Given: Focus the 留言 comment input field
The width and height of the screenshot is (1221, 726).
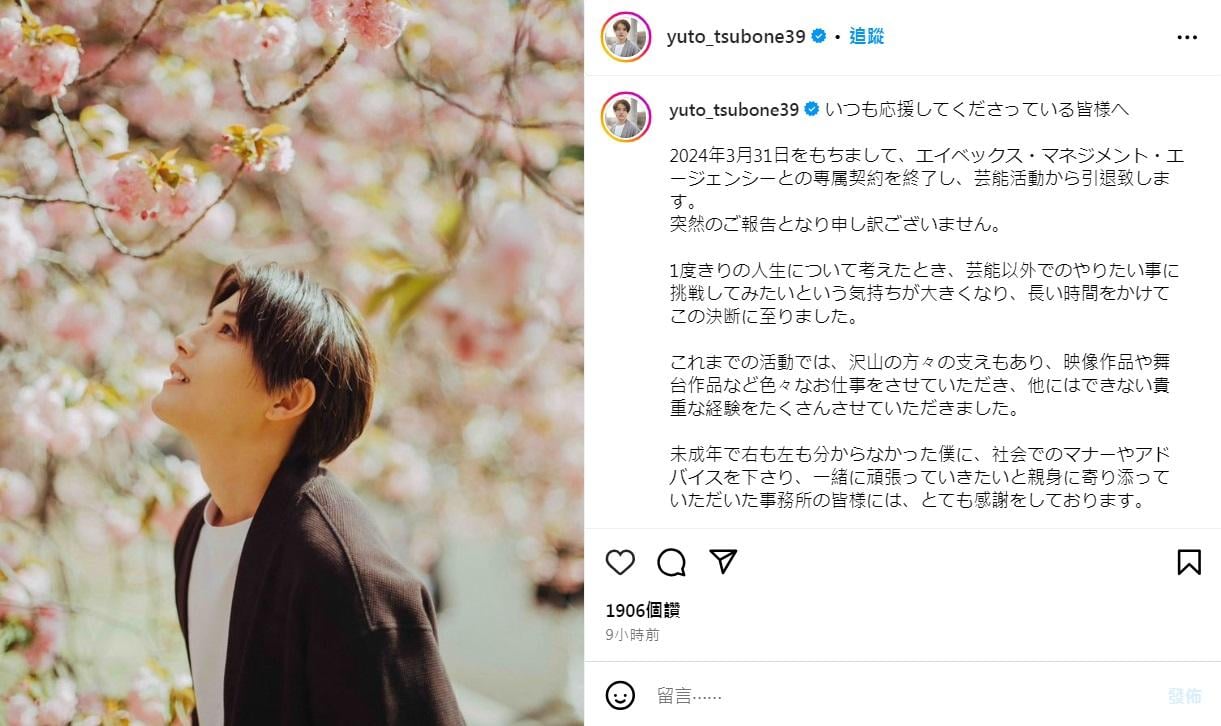Looking at the screenshot, I should (x=900, y=695).
